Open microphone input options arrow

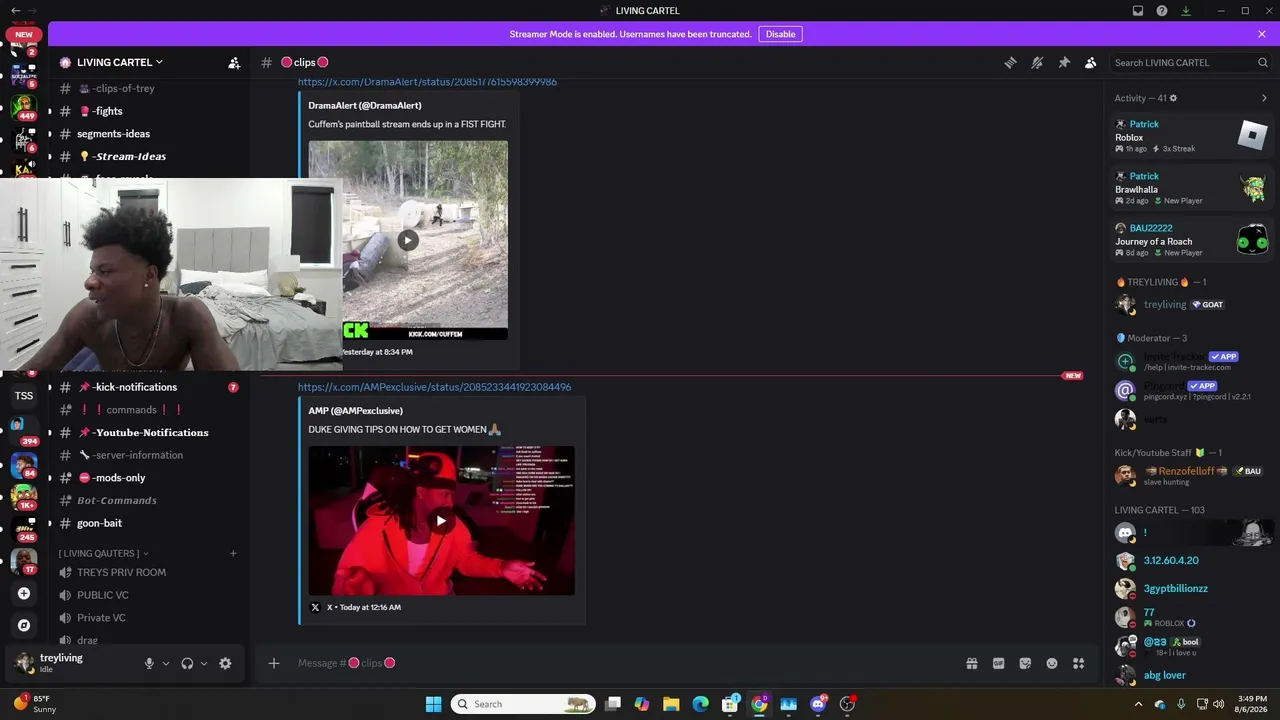coord(166,663)
